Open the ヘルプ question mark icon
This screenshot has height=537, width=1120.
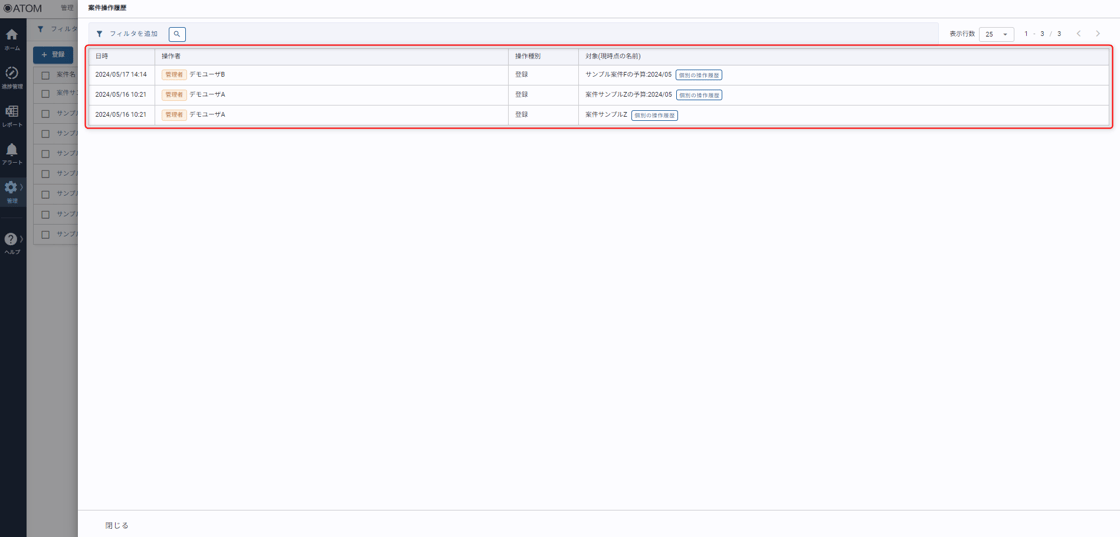pyautogui.click(x=12, y=242)
